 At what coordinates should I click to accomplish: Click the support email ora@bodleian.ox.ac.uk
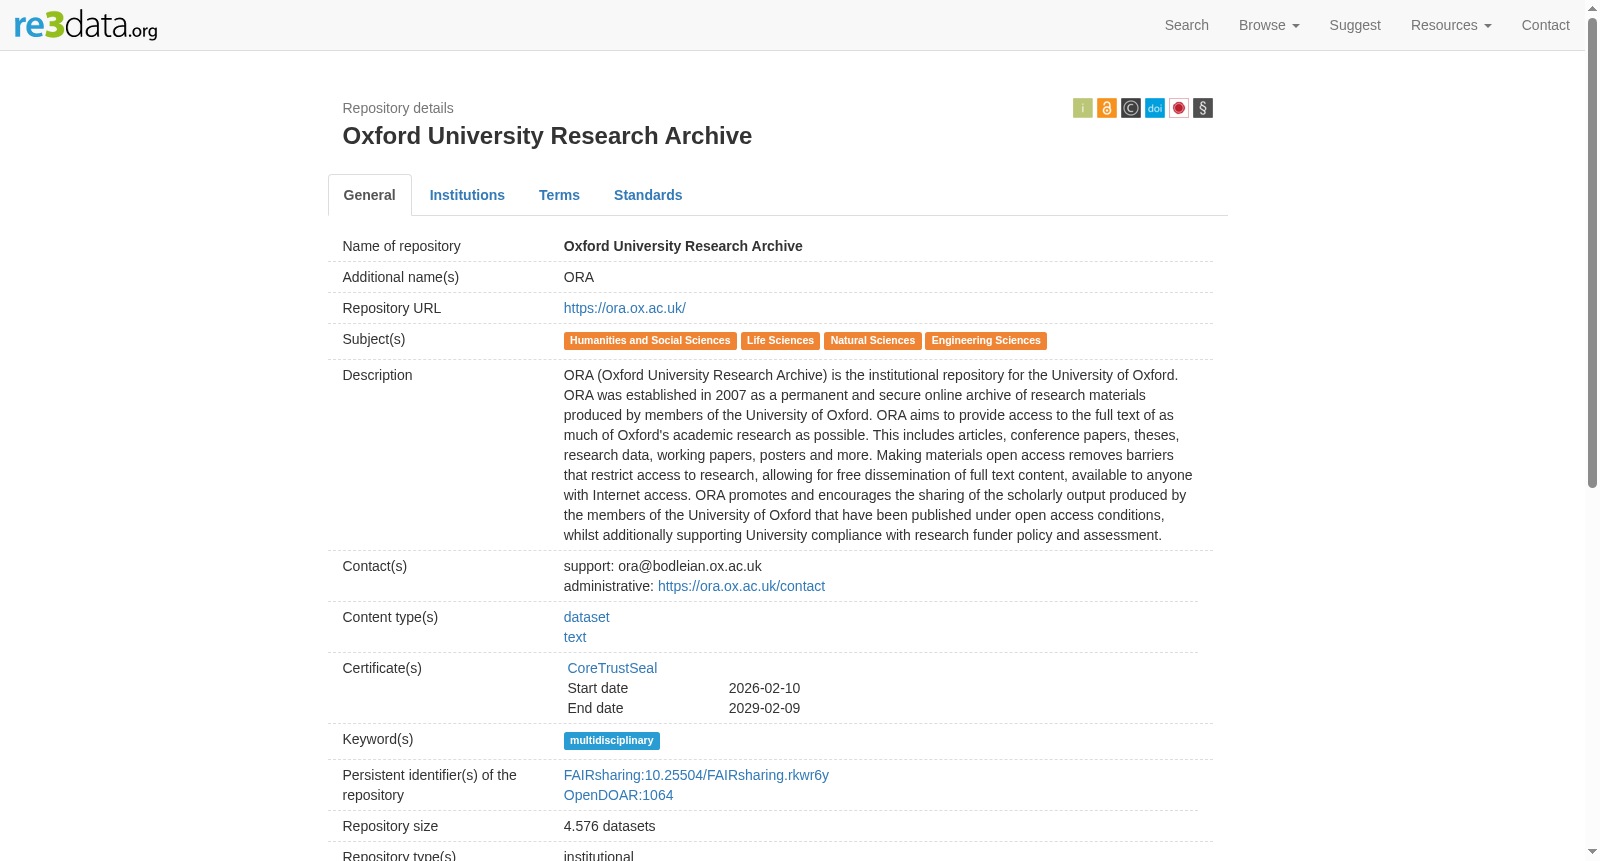coord(690,566)
